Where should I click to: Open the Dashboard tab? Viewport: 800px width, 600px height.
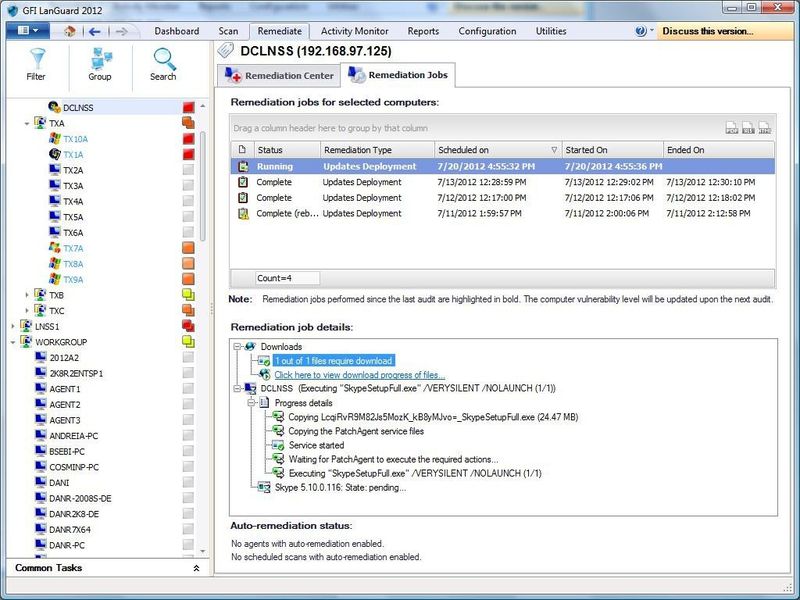point(177,31)
